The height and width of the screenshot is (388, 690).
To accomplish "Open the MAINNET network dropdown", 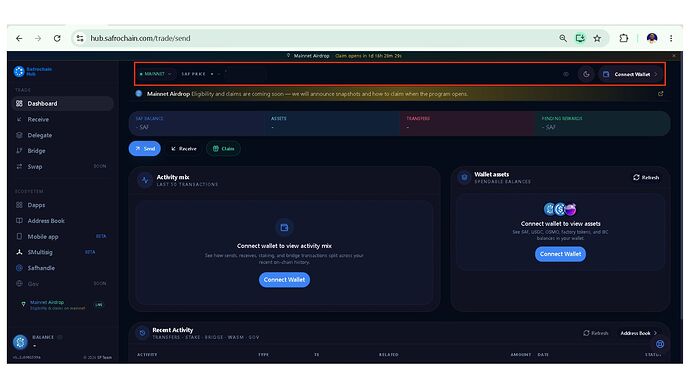I will point(156,74).
